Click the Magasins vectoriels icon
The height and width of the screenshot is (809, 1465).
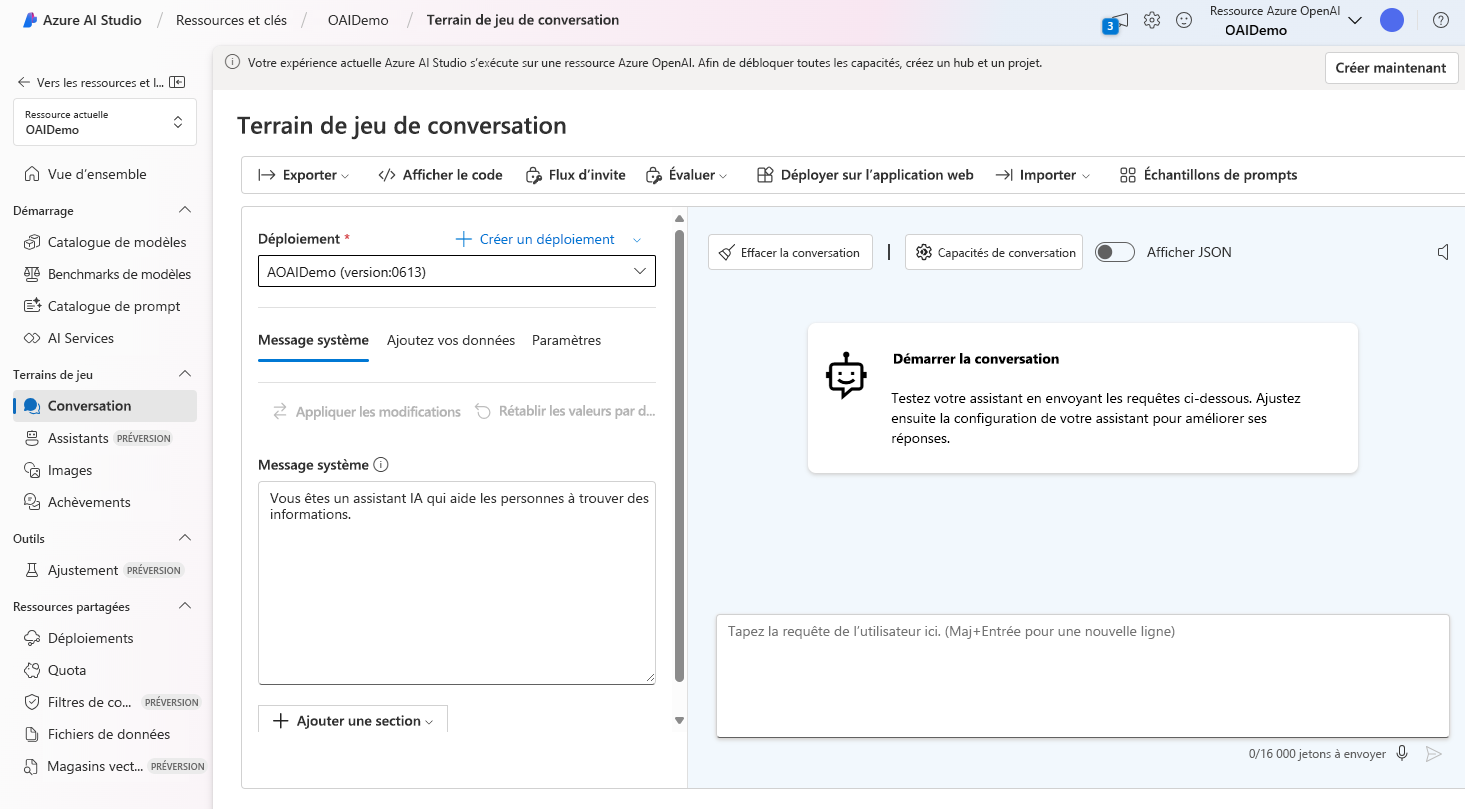point(32,766)
